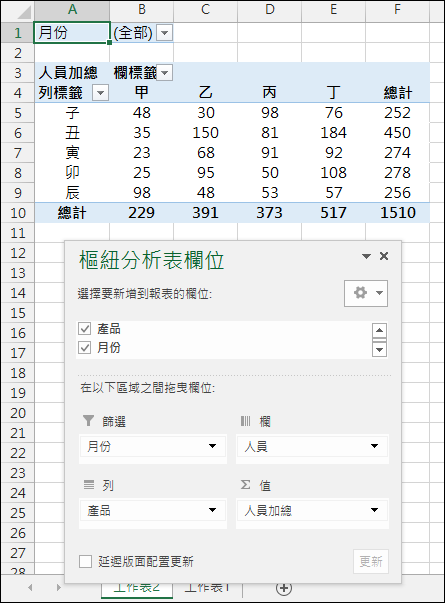Select column F header
Image resolution: width=445 pixels, height=603 pixels.
click(x=397, y=10)
